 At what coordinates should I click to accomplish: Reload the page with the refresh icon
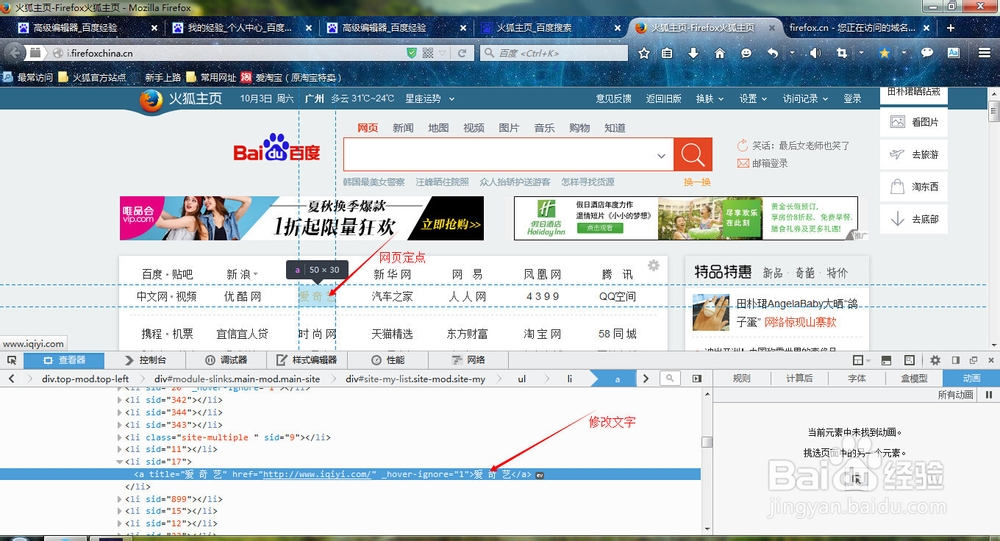(x=462, y=53)
